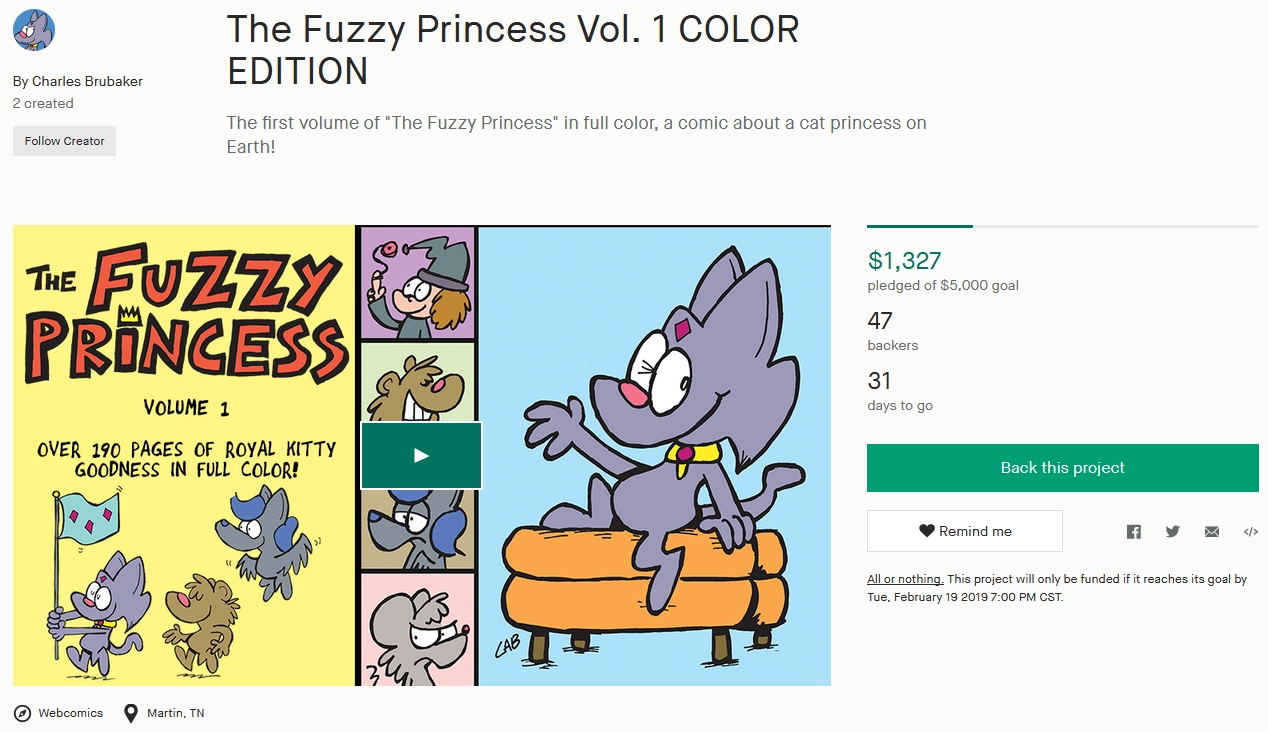Click the 47 backers count
This screenshot has width=1268, height=732.
880,321
